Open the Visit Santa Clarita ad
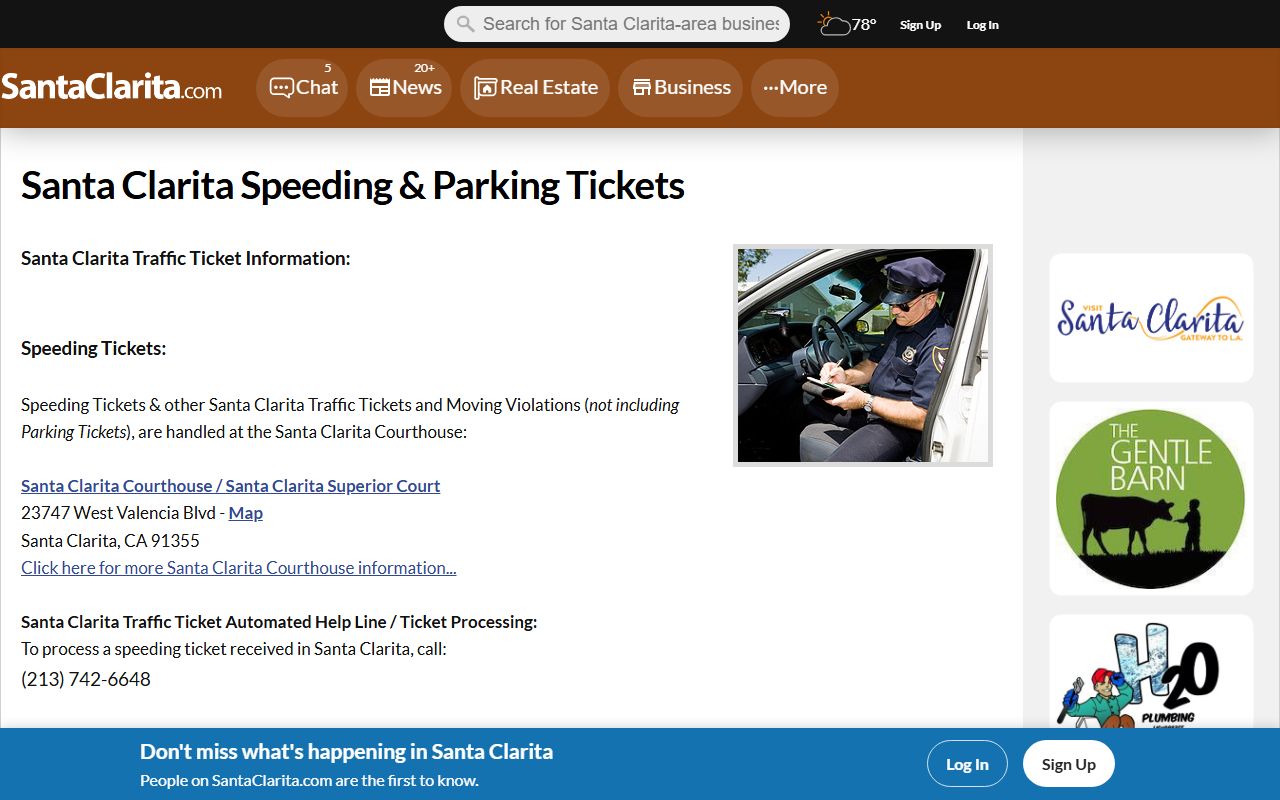The height and width of the screenshot is (800, 1280). (1151, 318)
